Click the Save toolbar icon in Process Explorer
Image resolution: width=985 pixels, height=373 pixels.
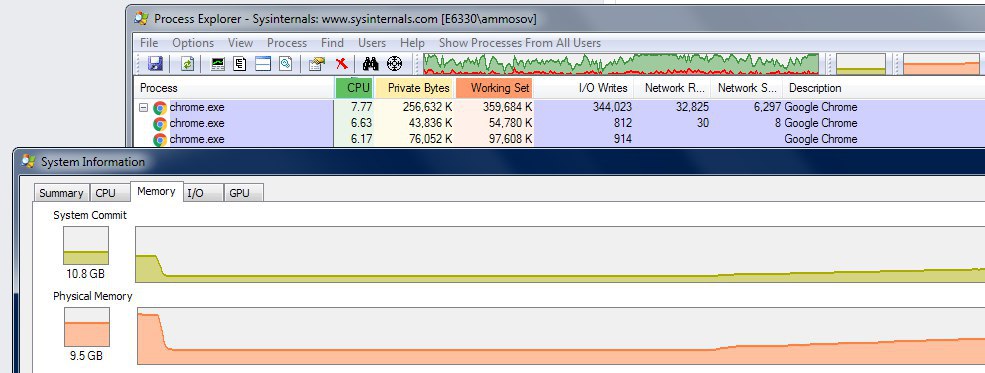click(155, 63)
